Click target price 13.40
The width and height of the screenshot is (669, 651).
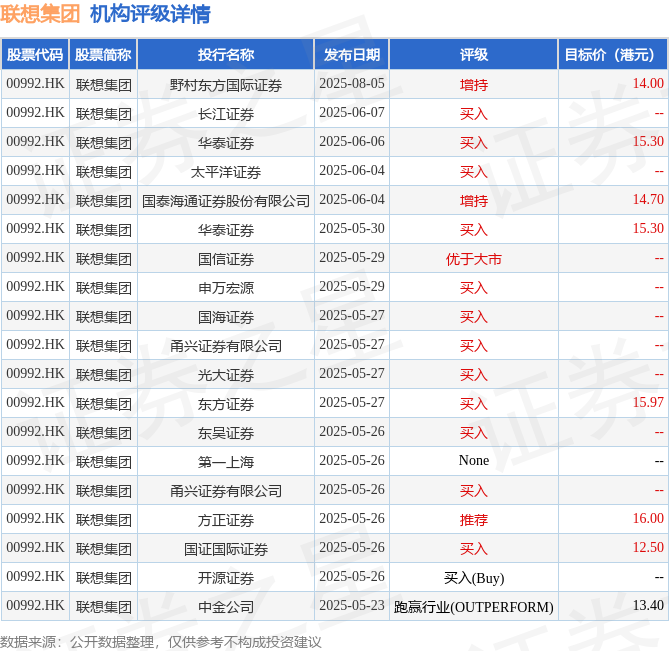click(x=648, y=606)
